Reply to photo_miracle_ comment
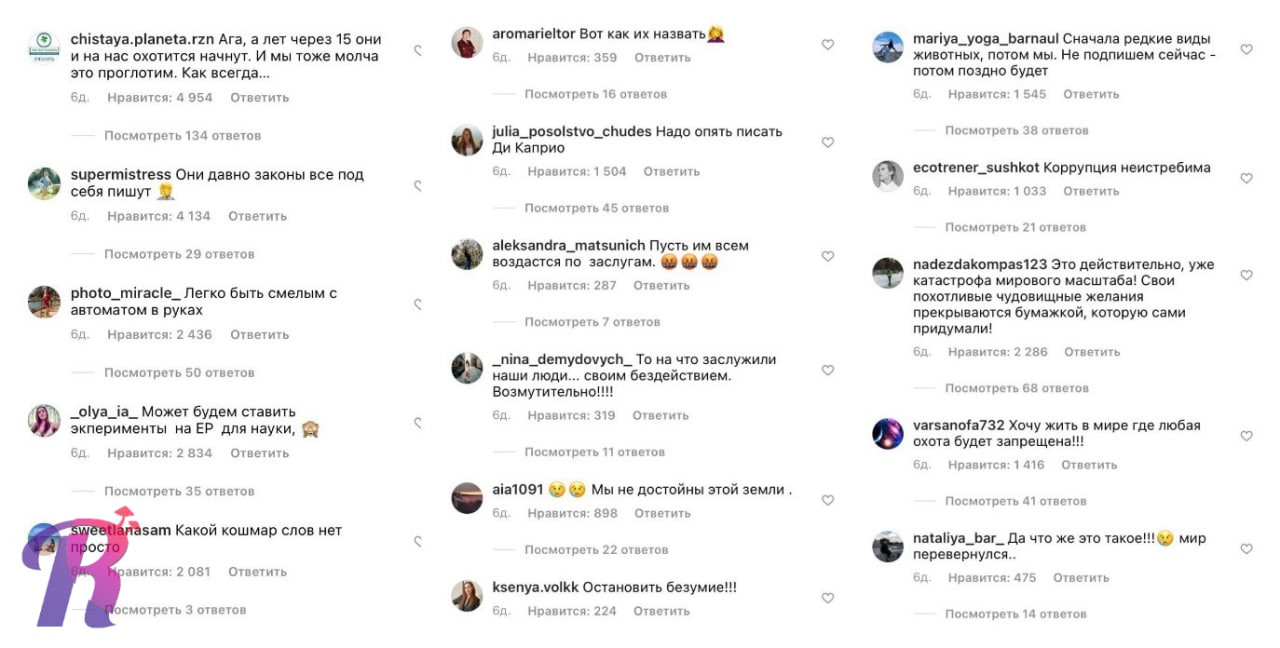Viewport: 1280px width, 648px height. (259, 335)
